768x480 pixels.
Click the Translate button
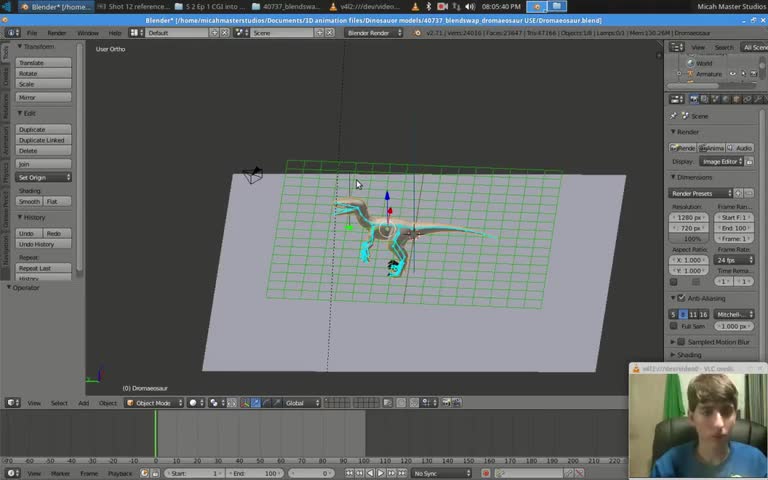(43, 63)
